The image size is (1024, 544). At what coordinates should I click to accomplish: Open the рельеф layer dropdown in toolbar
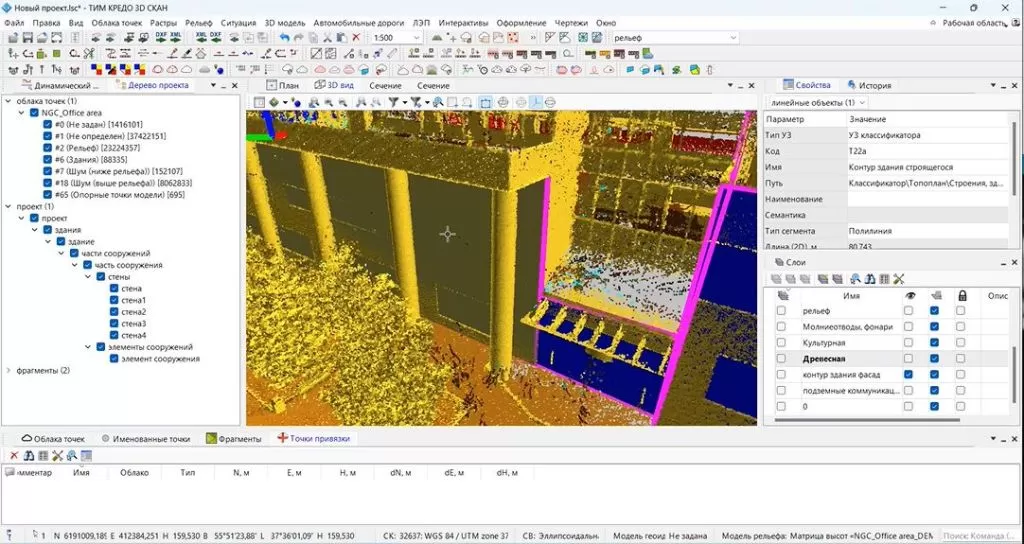732,38
